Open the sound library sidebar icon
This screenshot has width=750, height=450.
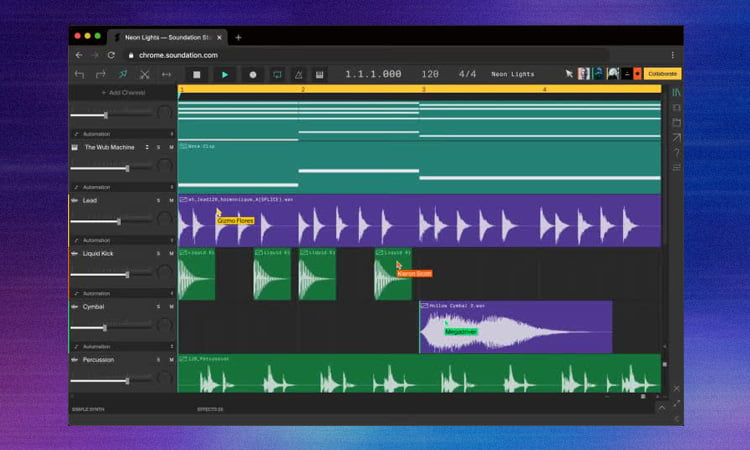pos(676,92)
